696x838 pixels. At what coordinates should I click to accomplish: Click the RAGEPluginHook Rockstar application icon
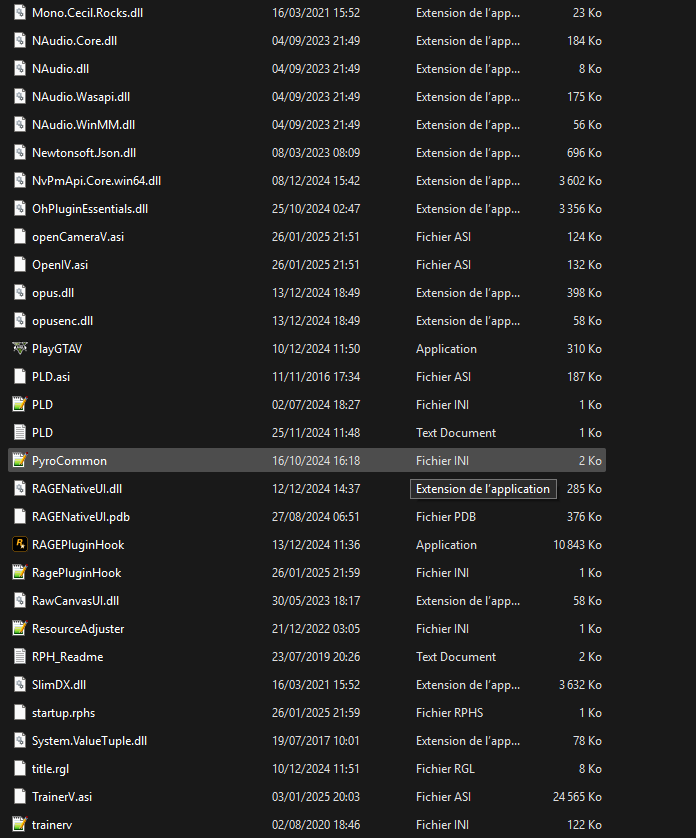19,545
